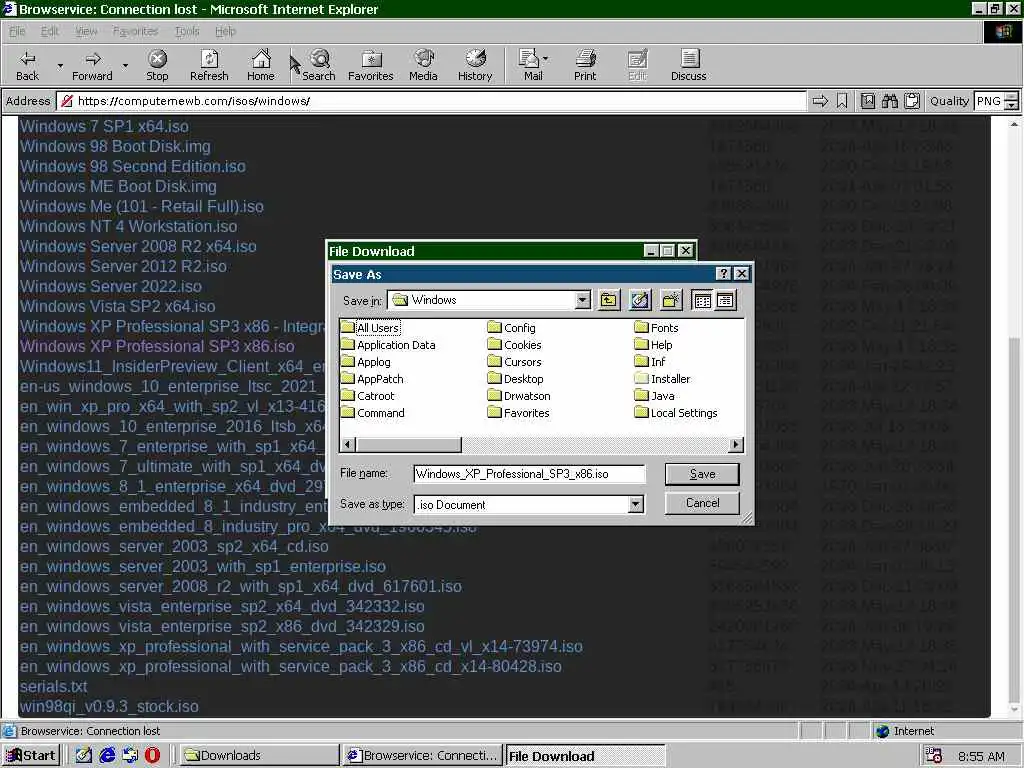
Task: Click the Cancel button in Save As
Action: coord(702,503)
